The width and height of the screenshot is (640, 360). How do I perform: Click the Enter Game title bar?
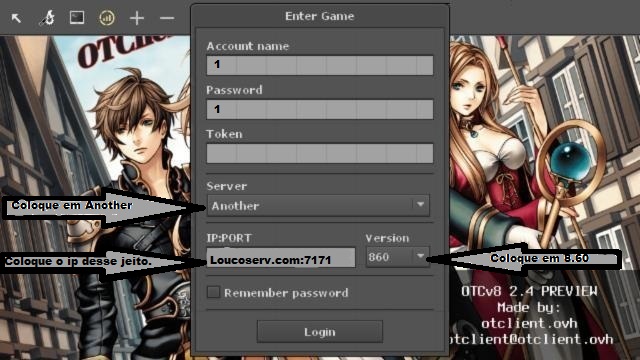coord(320,16)
